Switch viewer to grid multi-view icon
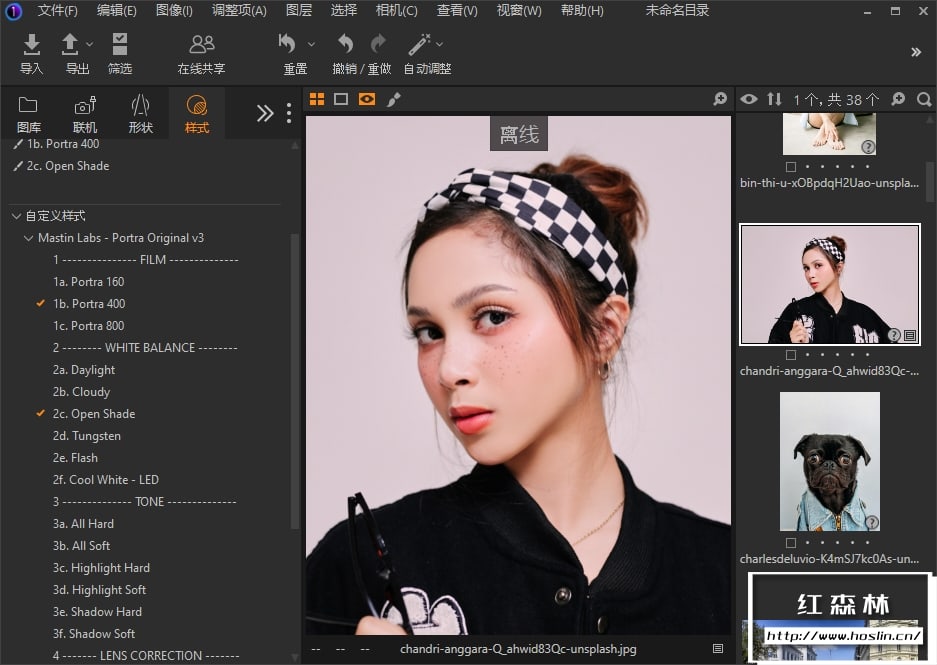Screen dimensions: 937x665 tap(317, 99)
